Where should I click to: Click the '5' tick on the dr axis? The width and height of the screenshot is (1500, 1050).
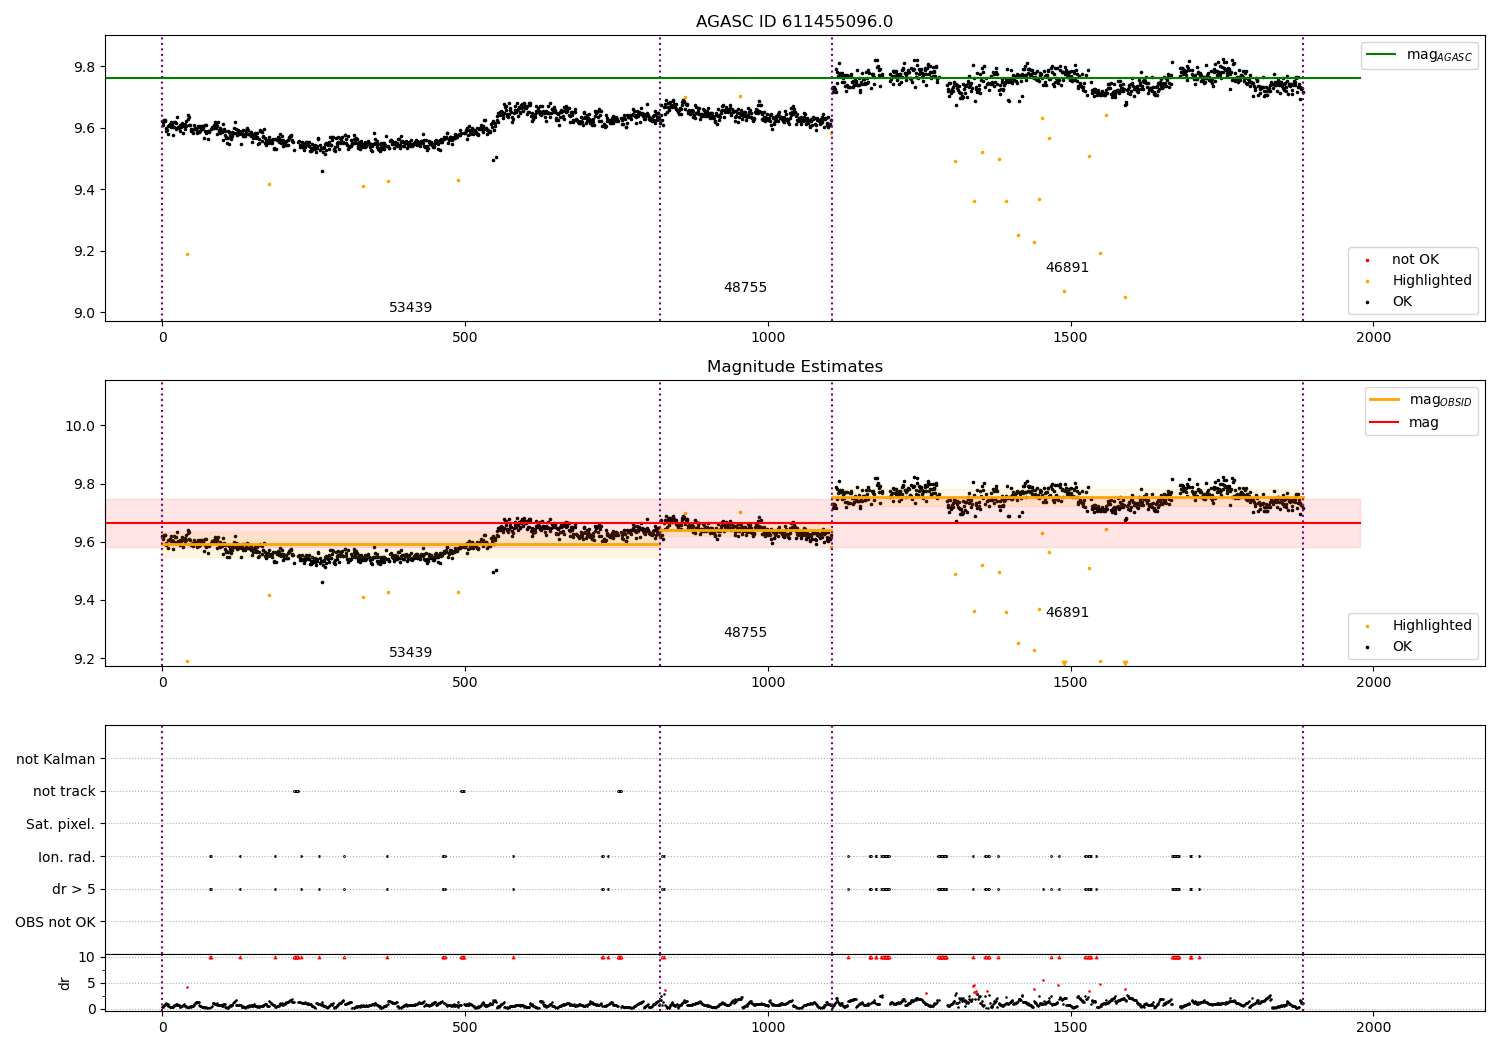91,983
